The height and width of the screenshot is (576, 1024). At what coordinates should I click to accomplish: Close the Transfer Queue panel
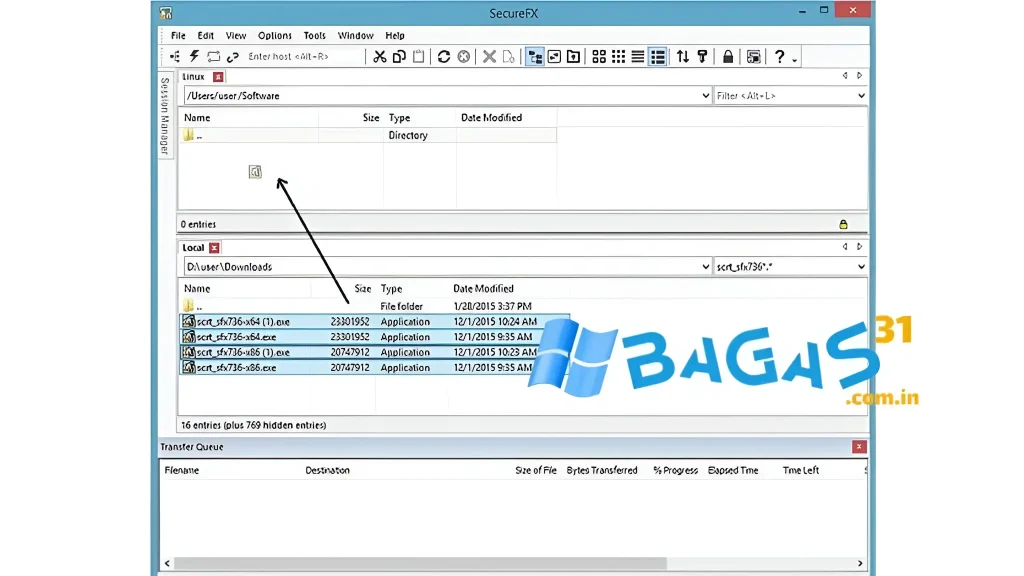pyautogui.click(x=859, y=447)
